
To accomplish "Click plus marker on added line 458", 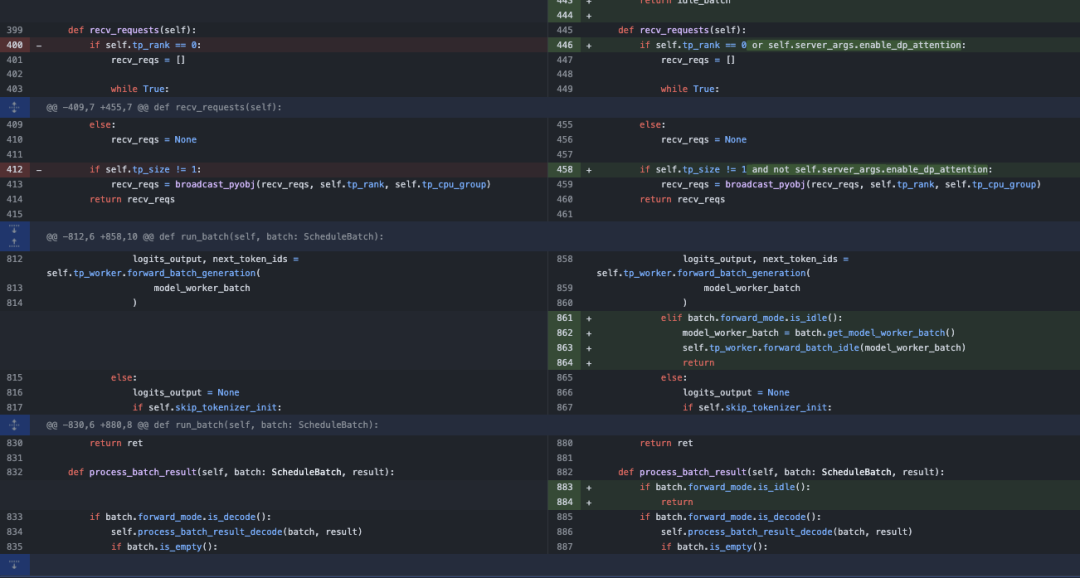I will pos(589,170).
